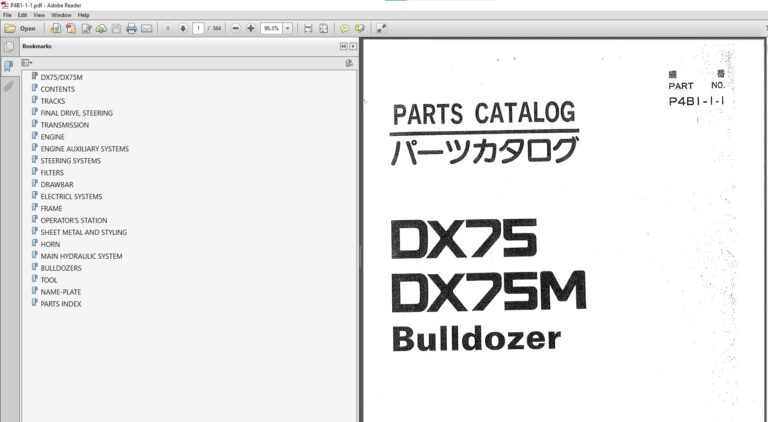
Task: Jump to the PARTS INDEX bookmark
Action: 61,304
